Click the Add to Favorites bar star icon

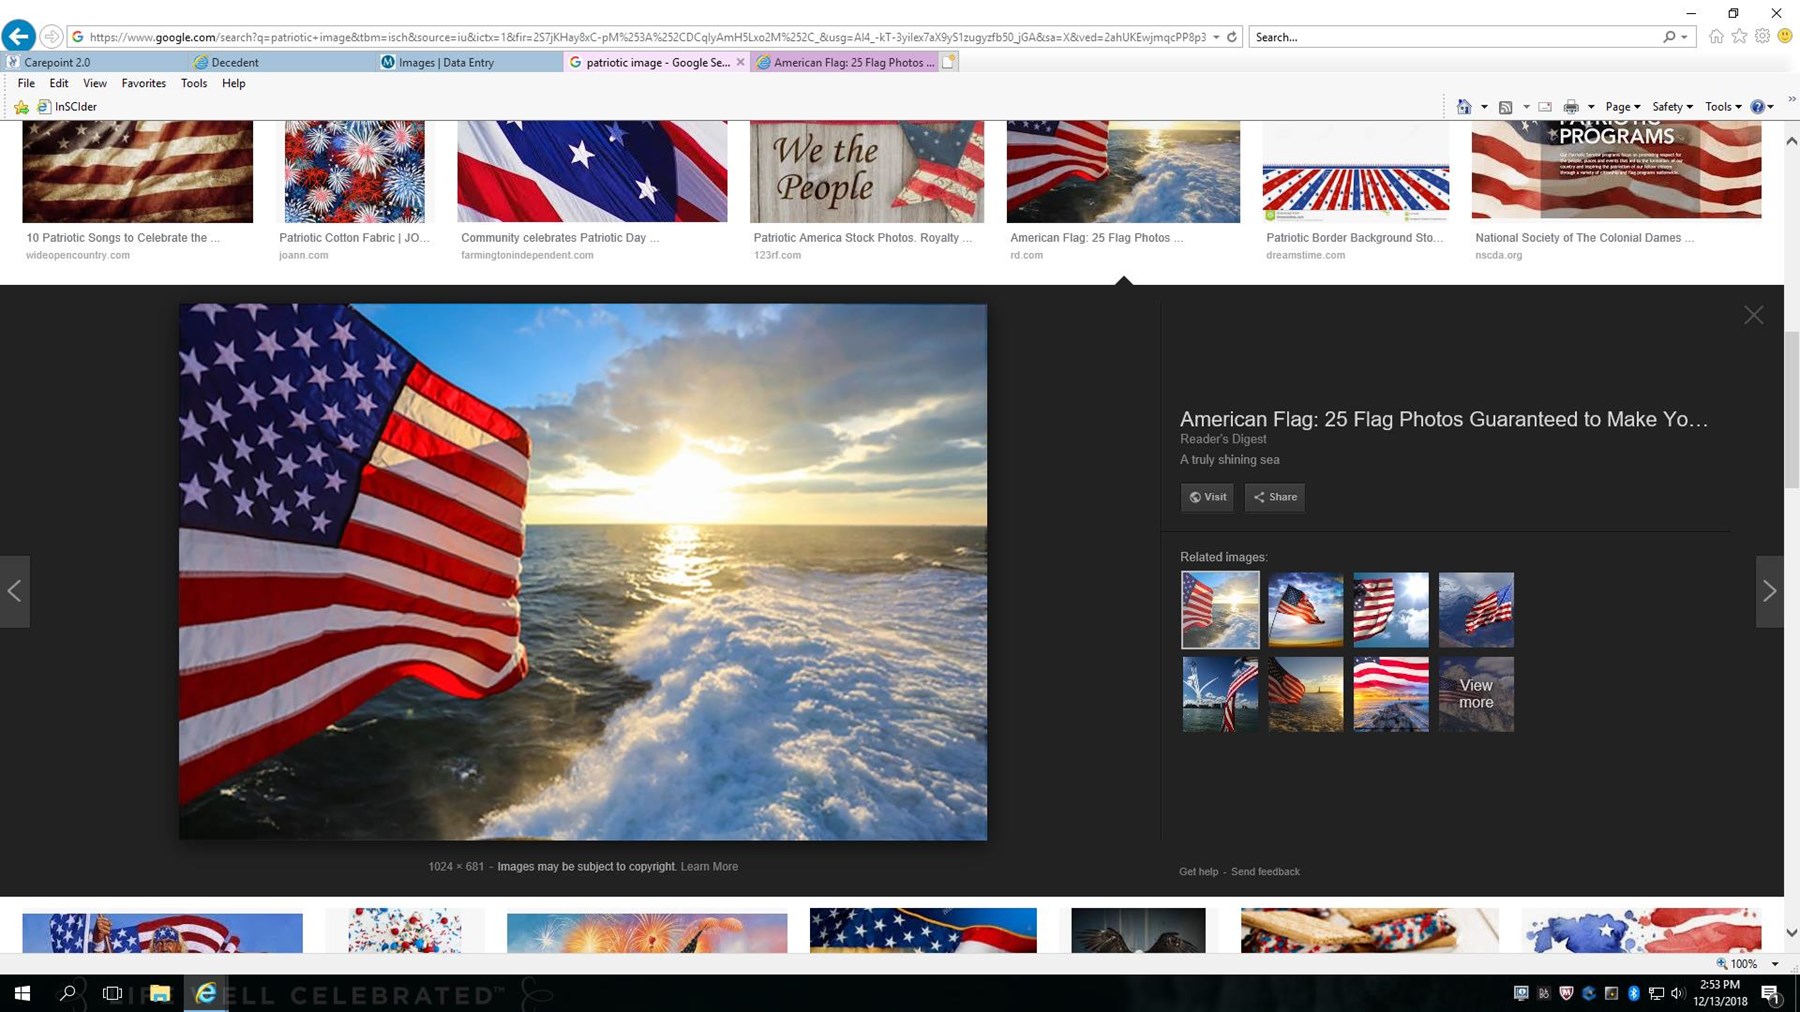[21, 107]
